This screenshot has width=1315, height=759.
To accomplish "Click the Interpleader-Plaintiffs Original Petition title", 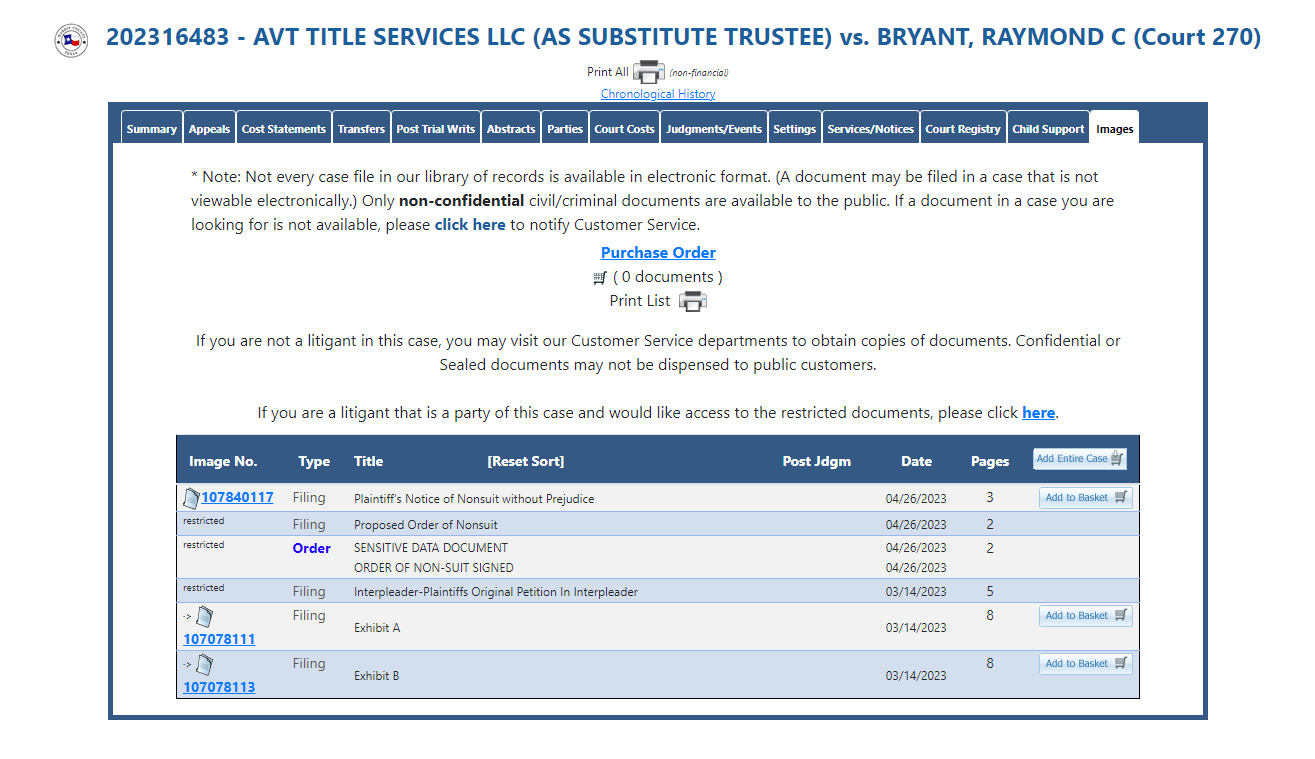I will click(496, 592).
